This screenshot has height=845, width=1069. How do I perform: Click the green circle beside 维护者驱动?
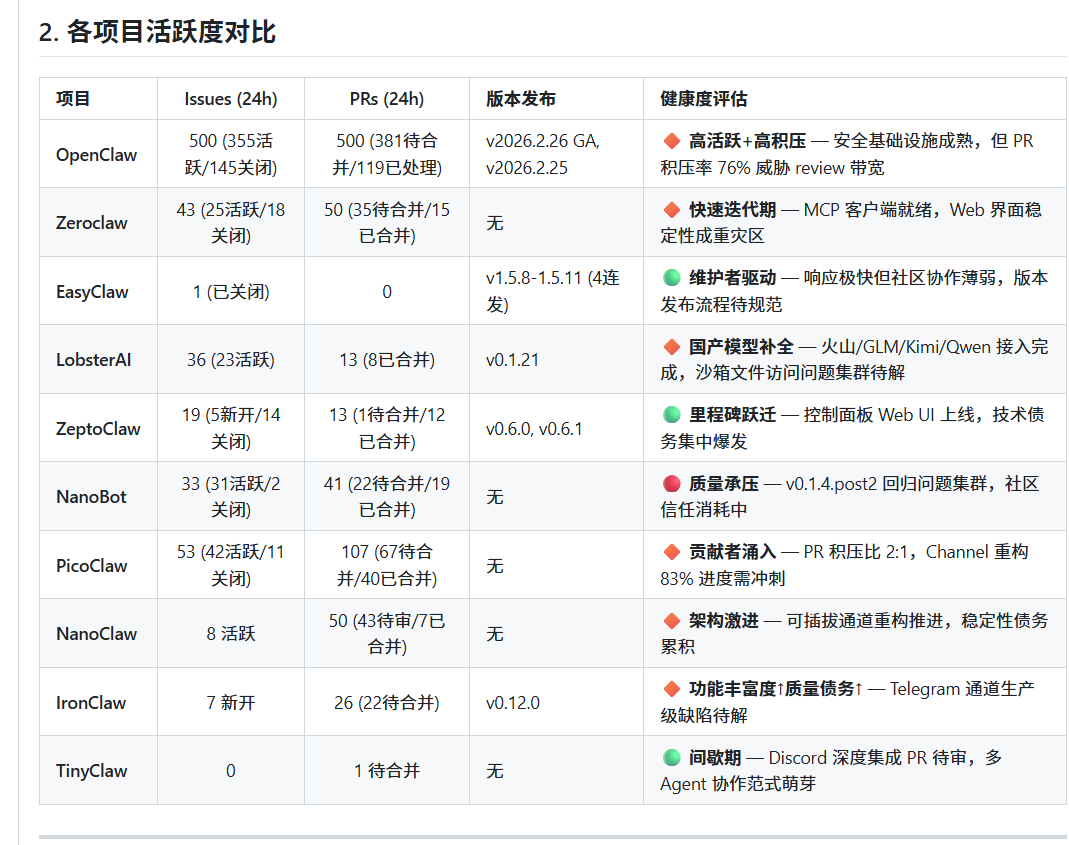tap(671, 278)
